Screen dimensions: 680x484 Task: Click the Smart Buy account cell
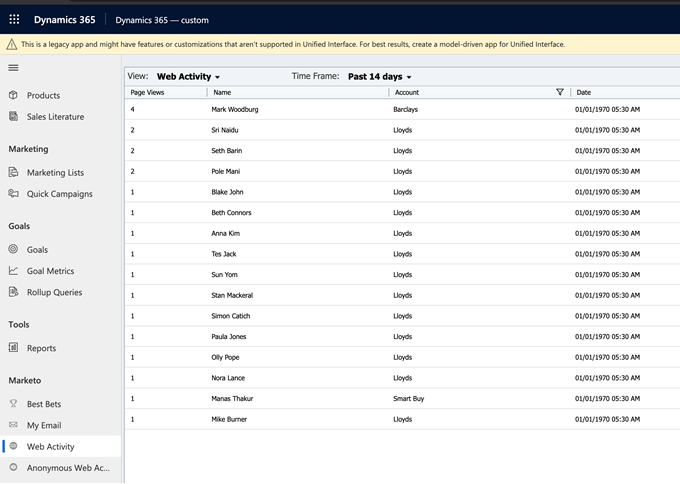409,399
